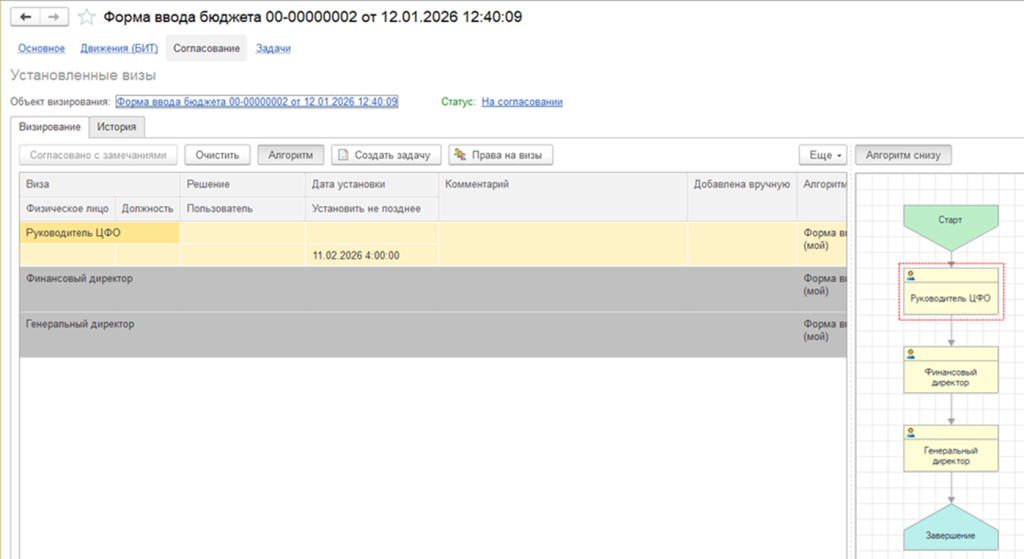The height and width of the screenshot is (559, 1024).
Task: Open the Еще dropdown menu
Action: pyautogui.click(x=824, y=155)
